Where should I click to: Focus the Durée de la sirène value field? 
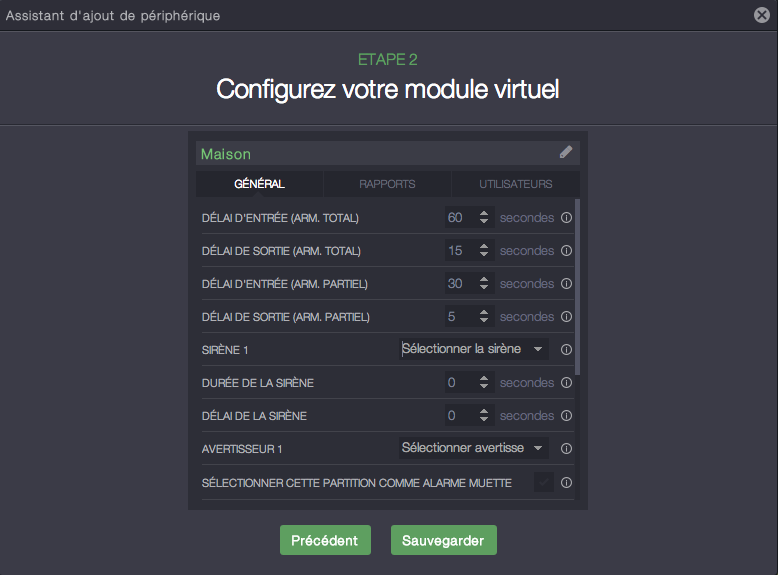tap(469, 383)
